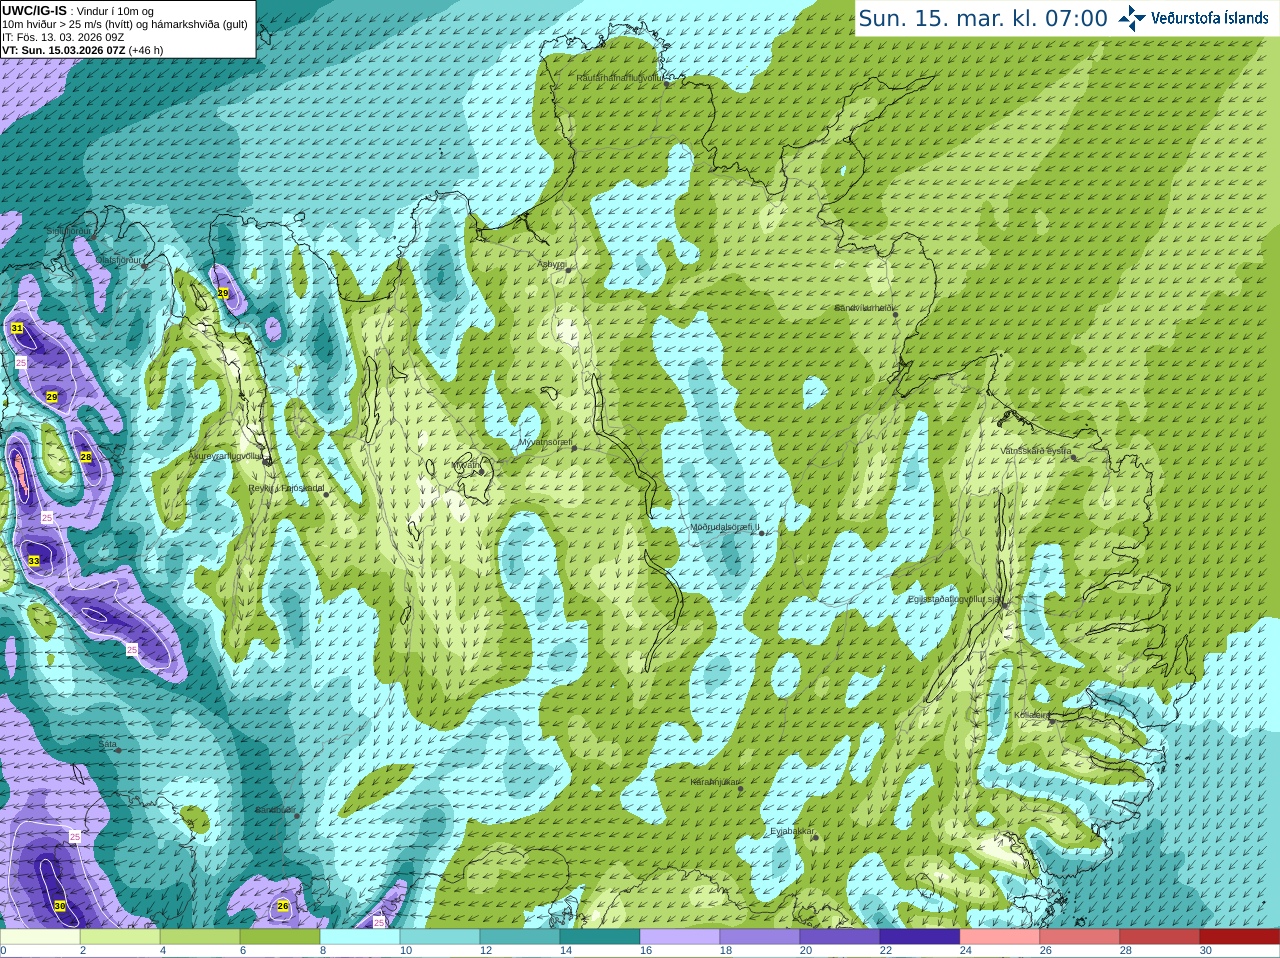1280x958 pixels.
Task: Click the '30' value on the wind scale
Action: pyautogui.click(x=1206, y=951)
